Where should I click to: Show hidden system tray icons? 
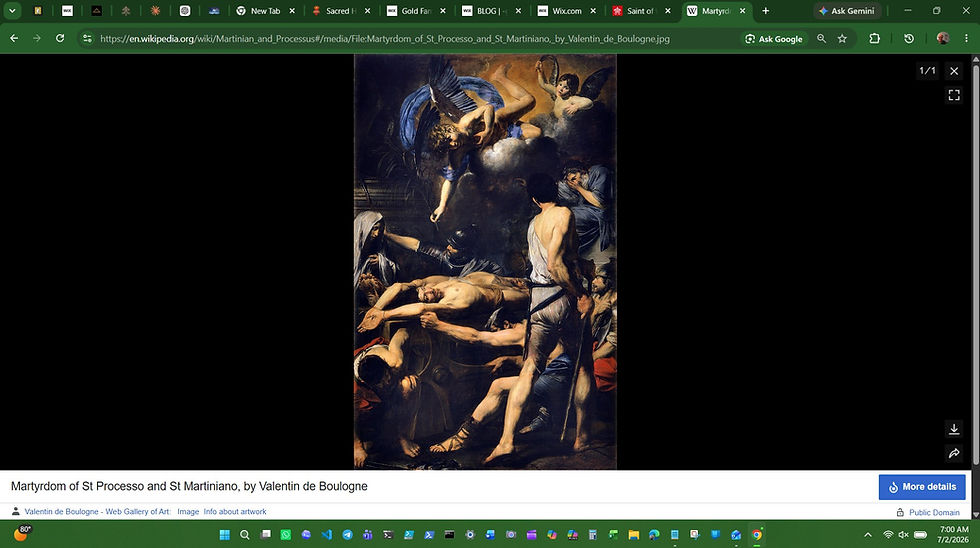click(x=868, y=535)
